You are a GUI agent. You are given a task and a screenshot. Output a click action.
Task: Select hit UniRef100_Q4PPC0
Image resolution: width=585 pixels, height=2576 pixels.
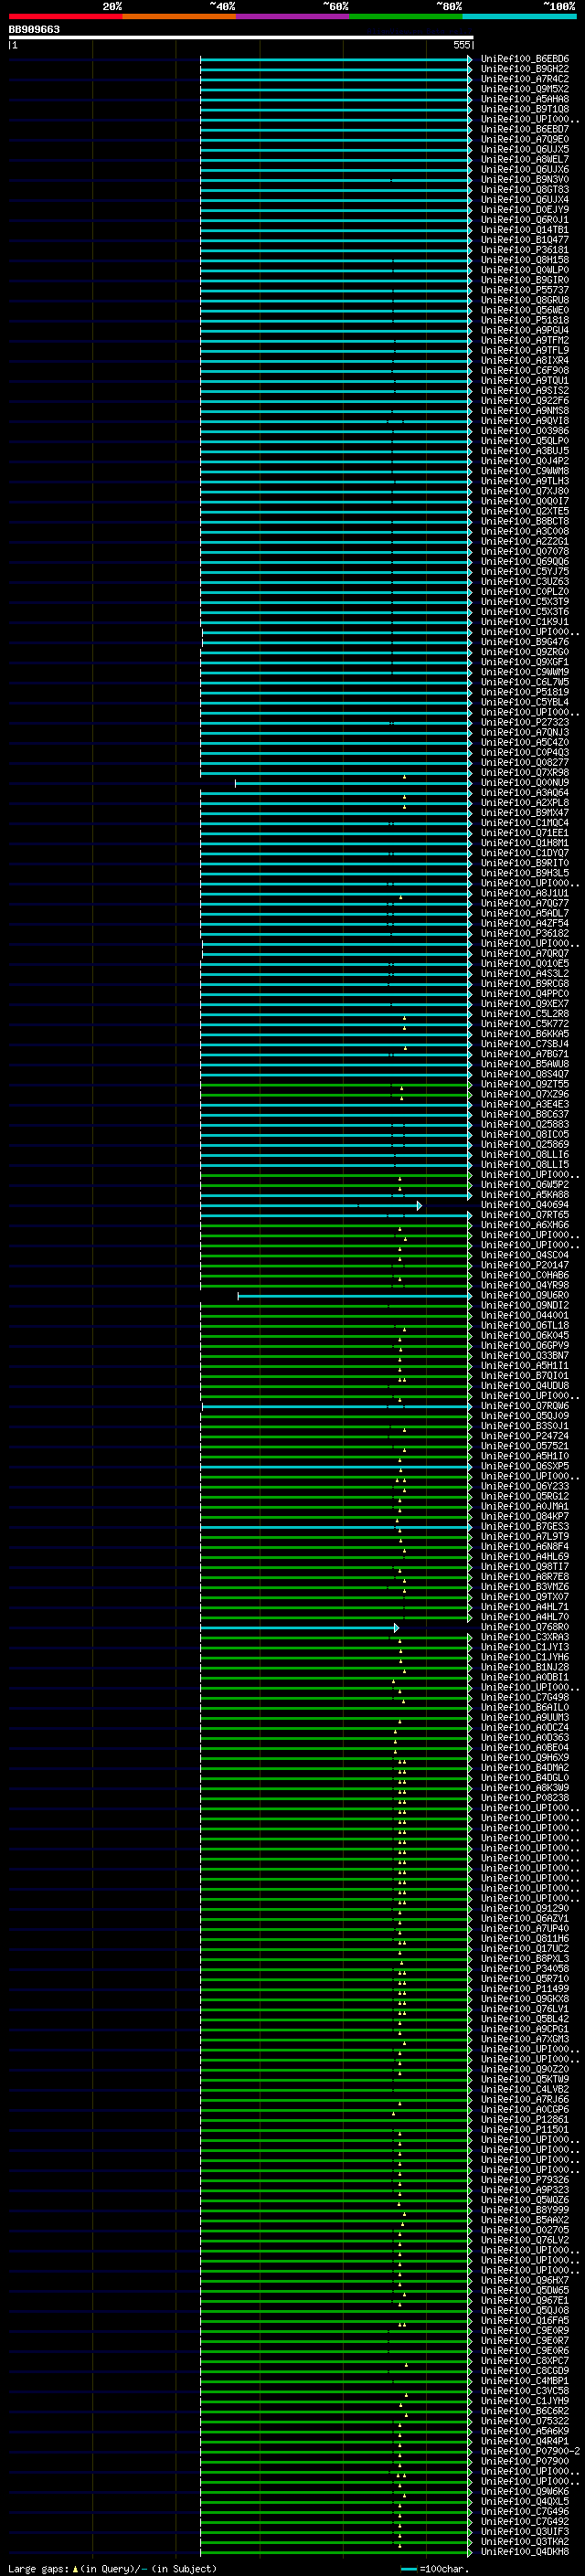pyautogui.click(x=525, y=994)
